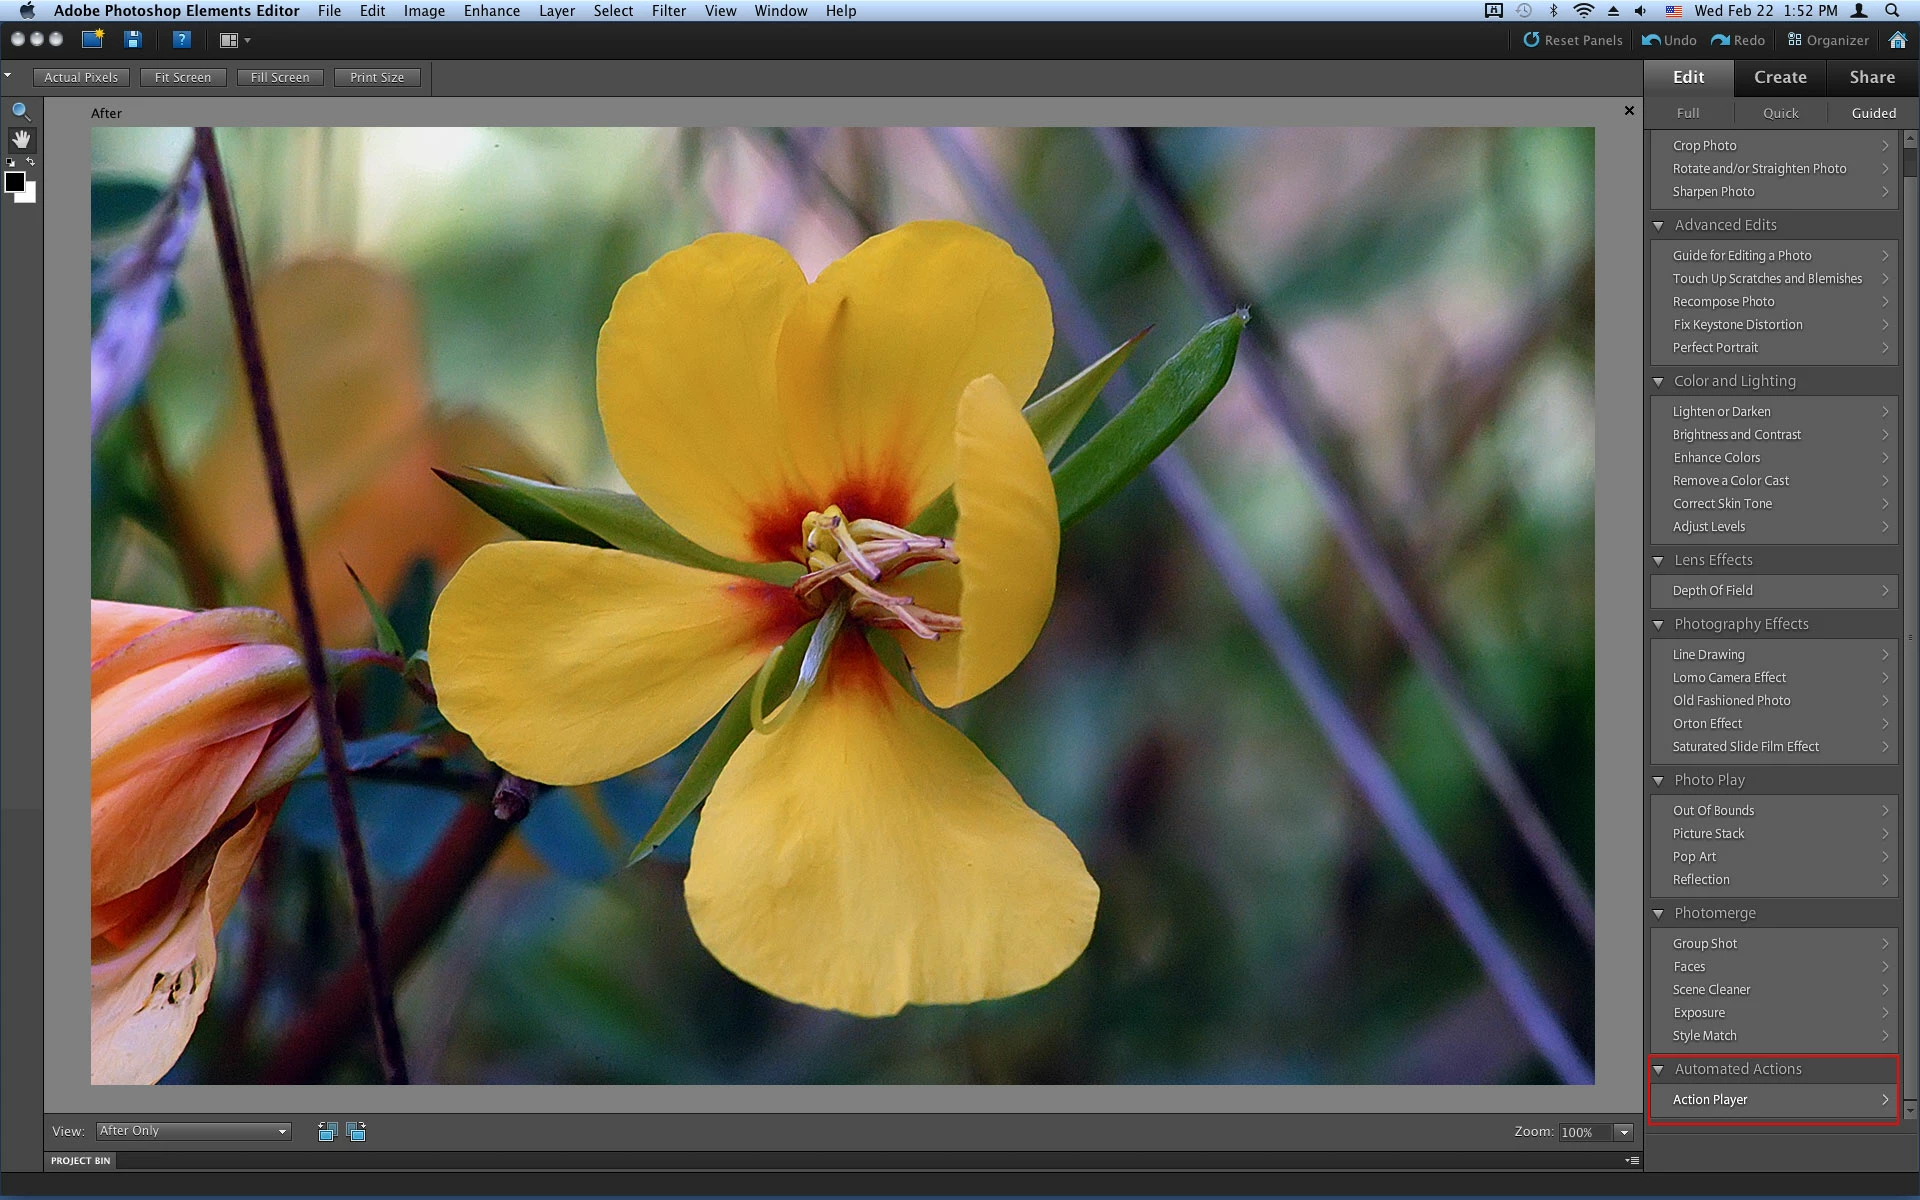Select the Zoom tool
Viewport: 1920px width, 1200px height.
coord(21,112)
